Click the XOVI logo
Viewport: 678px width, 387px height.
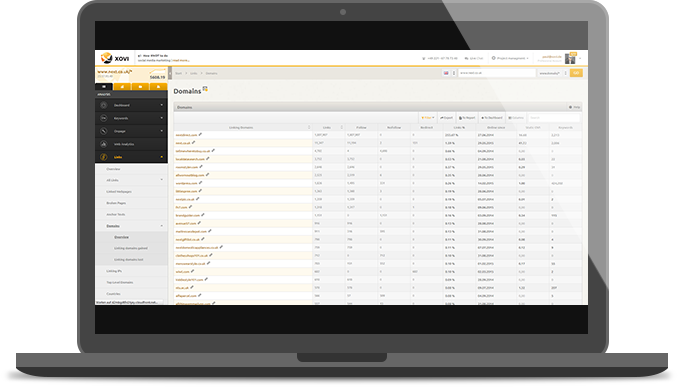[115, 58]
